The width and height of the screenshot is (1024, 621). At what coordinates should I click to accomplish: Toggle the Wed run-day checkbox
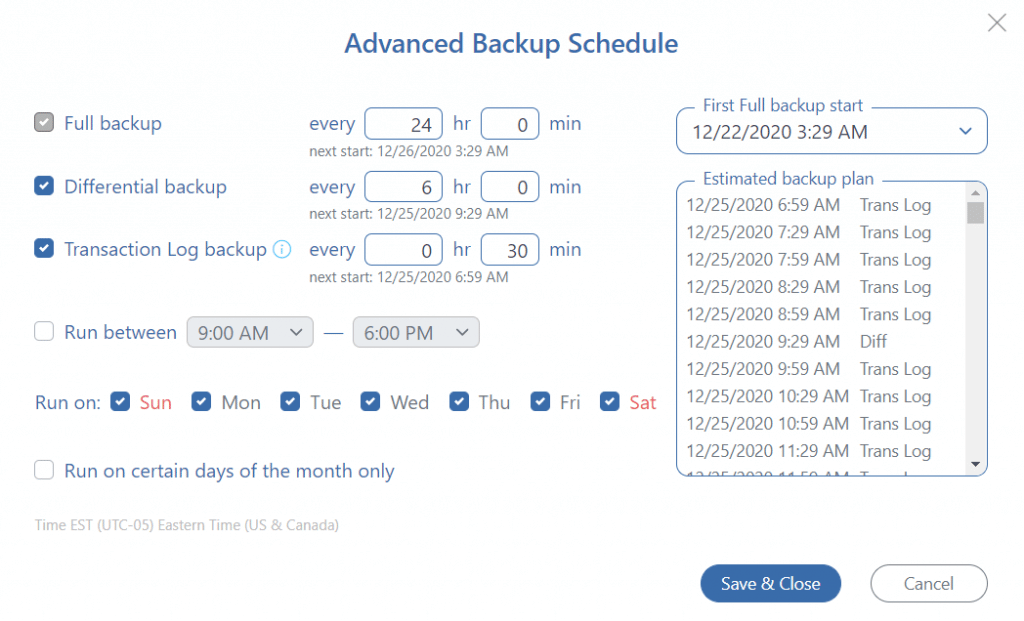tap(370, 402)
